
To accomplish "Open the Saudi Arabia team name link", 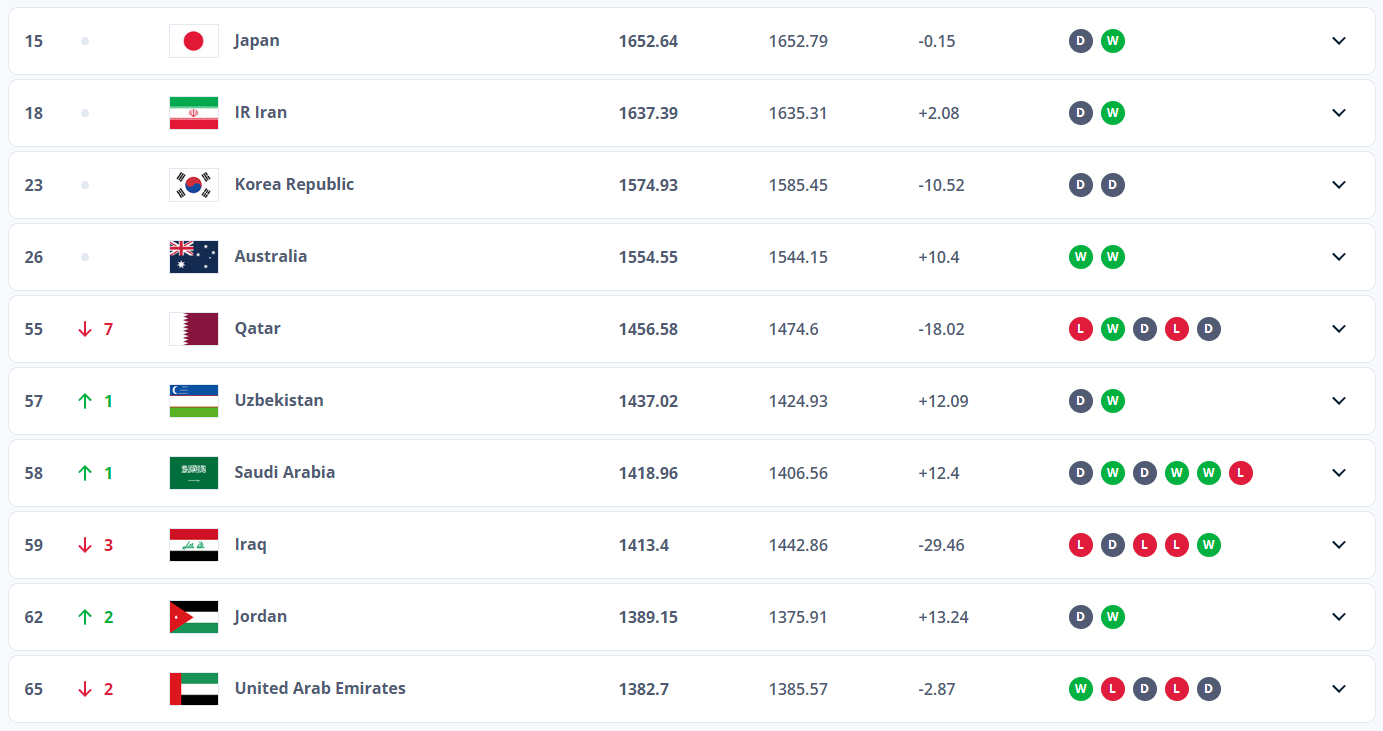I will (284, 472).
